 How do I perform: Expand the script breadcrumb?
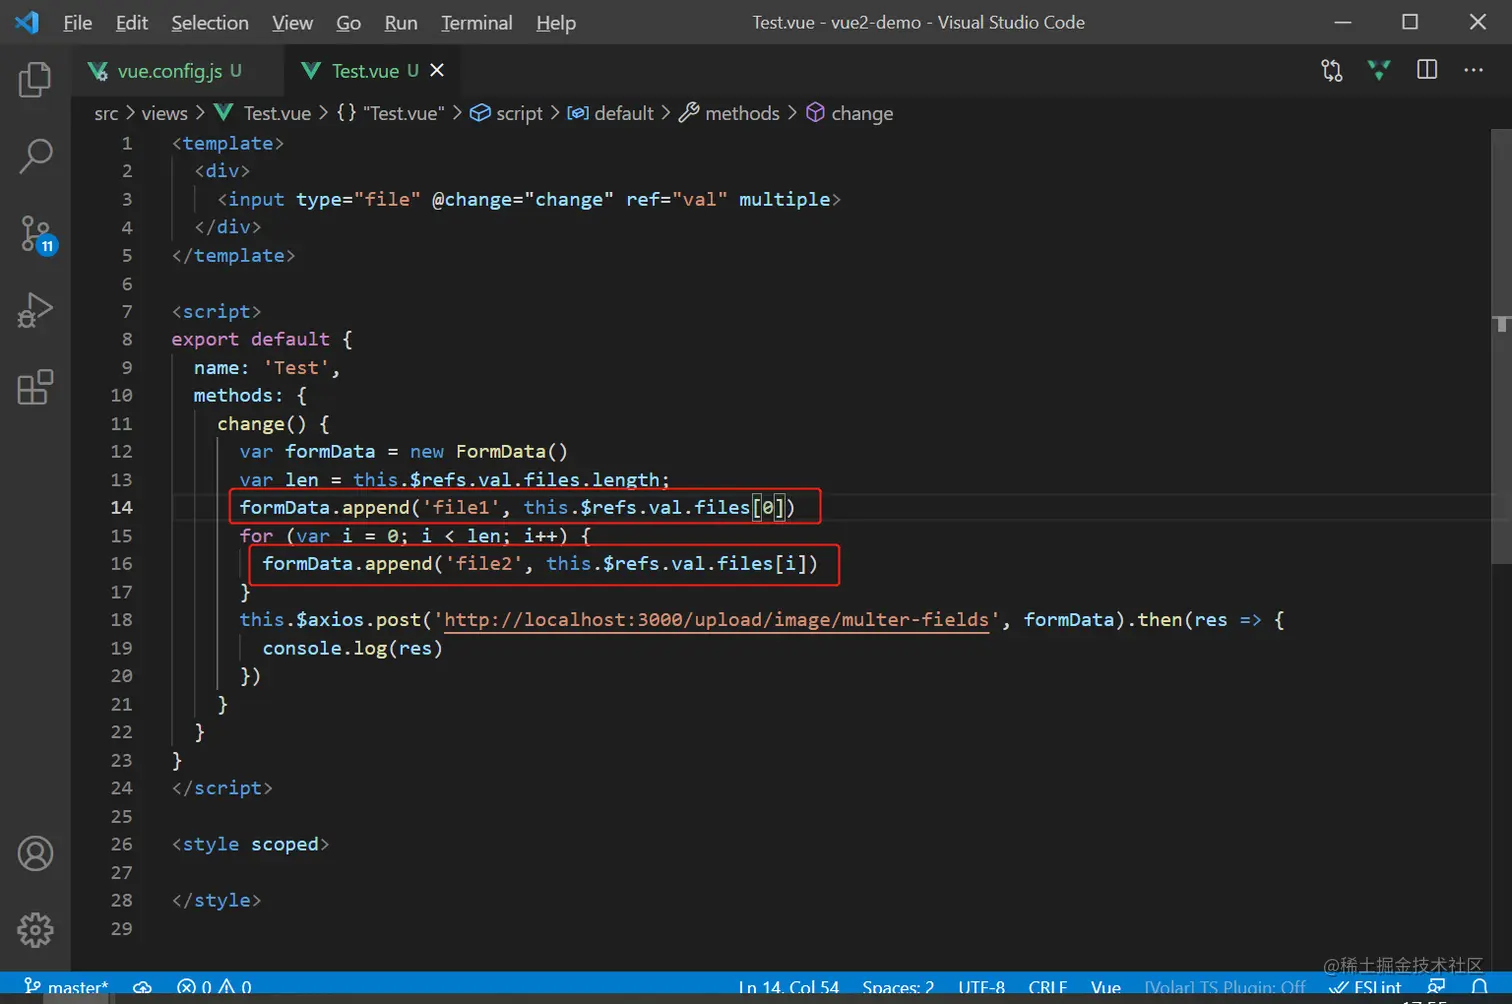pos(507,113)
